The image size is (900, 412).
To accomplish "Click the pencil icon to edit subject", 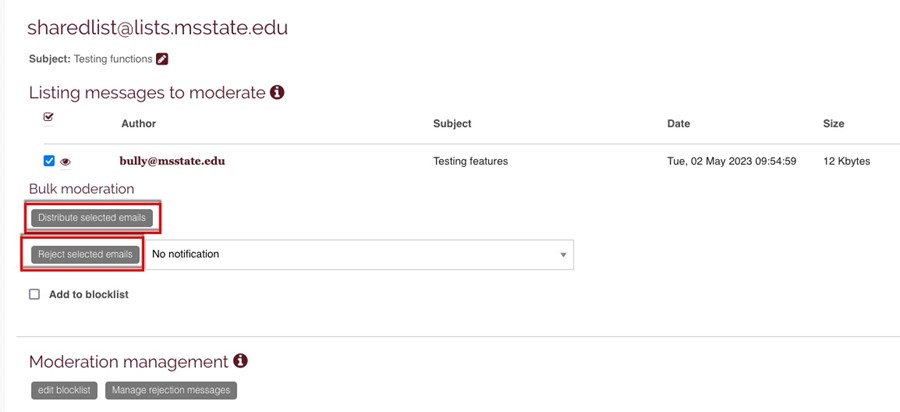I will 162,59.
